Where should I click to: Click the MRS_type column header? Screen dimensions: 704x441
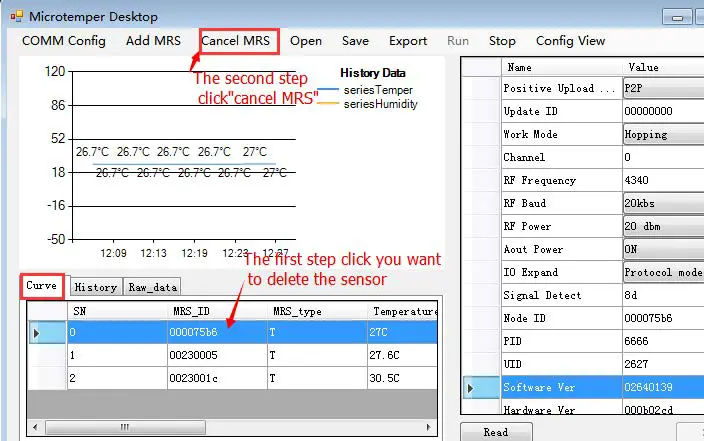coord(317,311)
